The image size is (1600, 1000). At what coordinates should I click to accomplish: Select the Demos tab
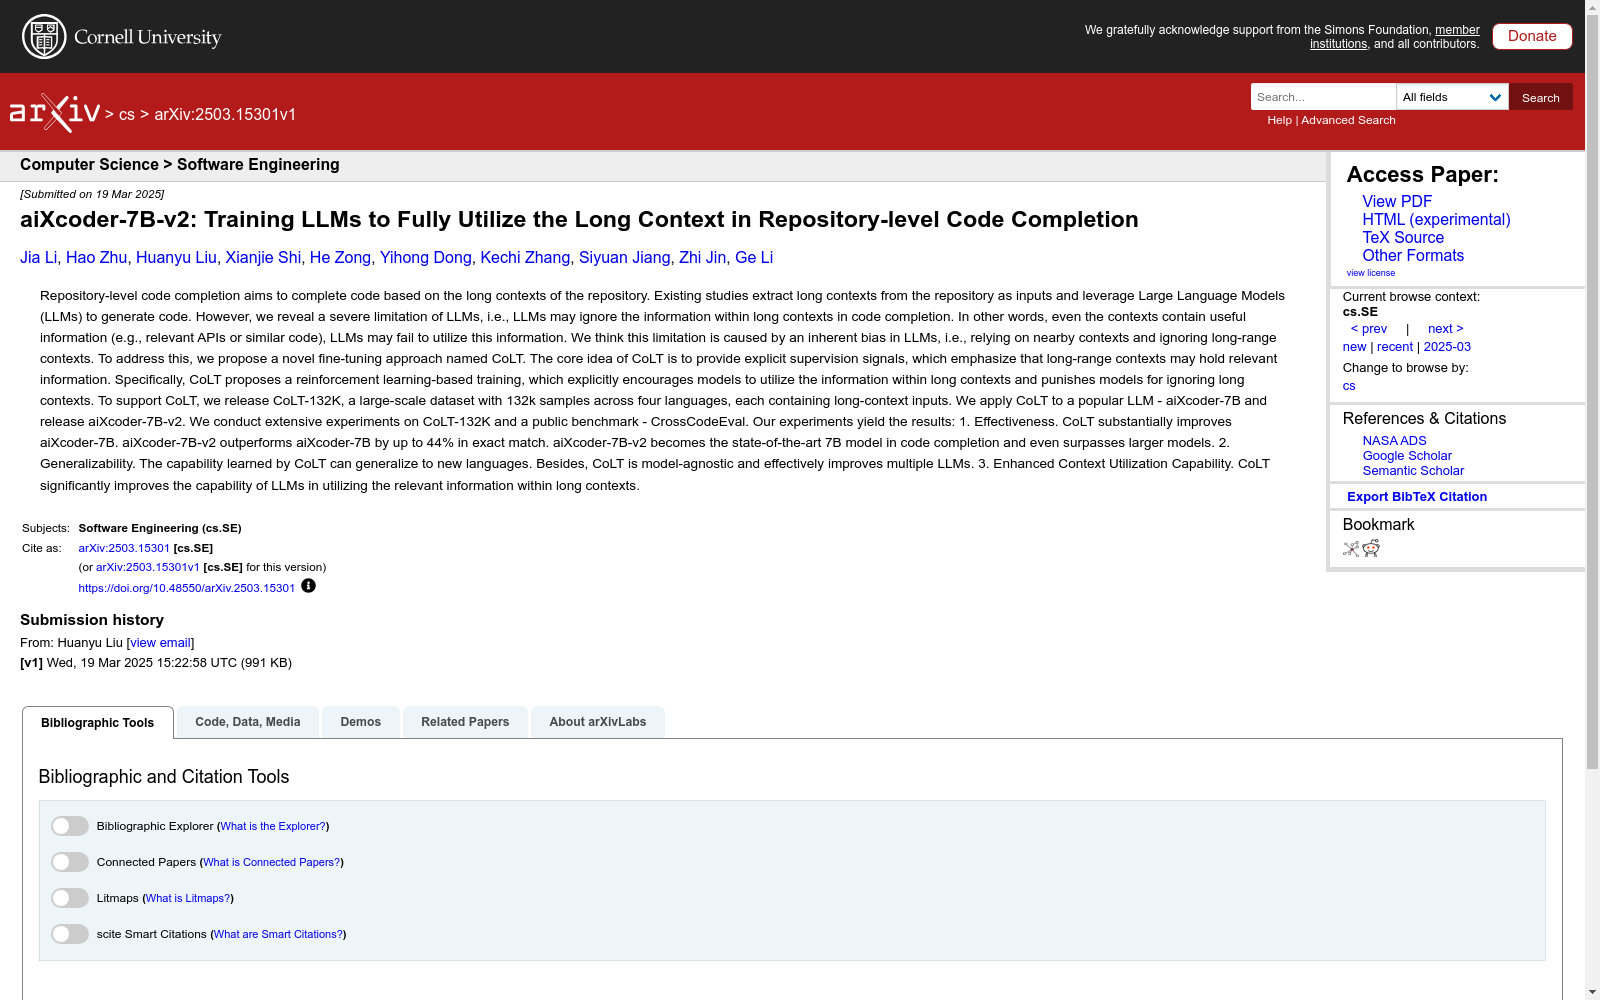[361, 722]
